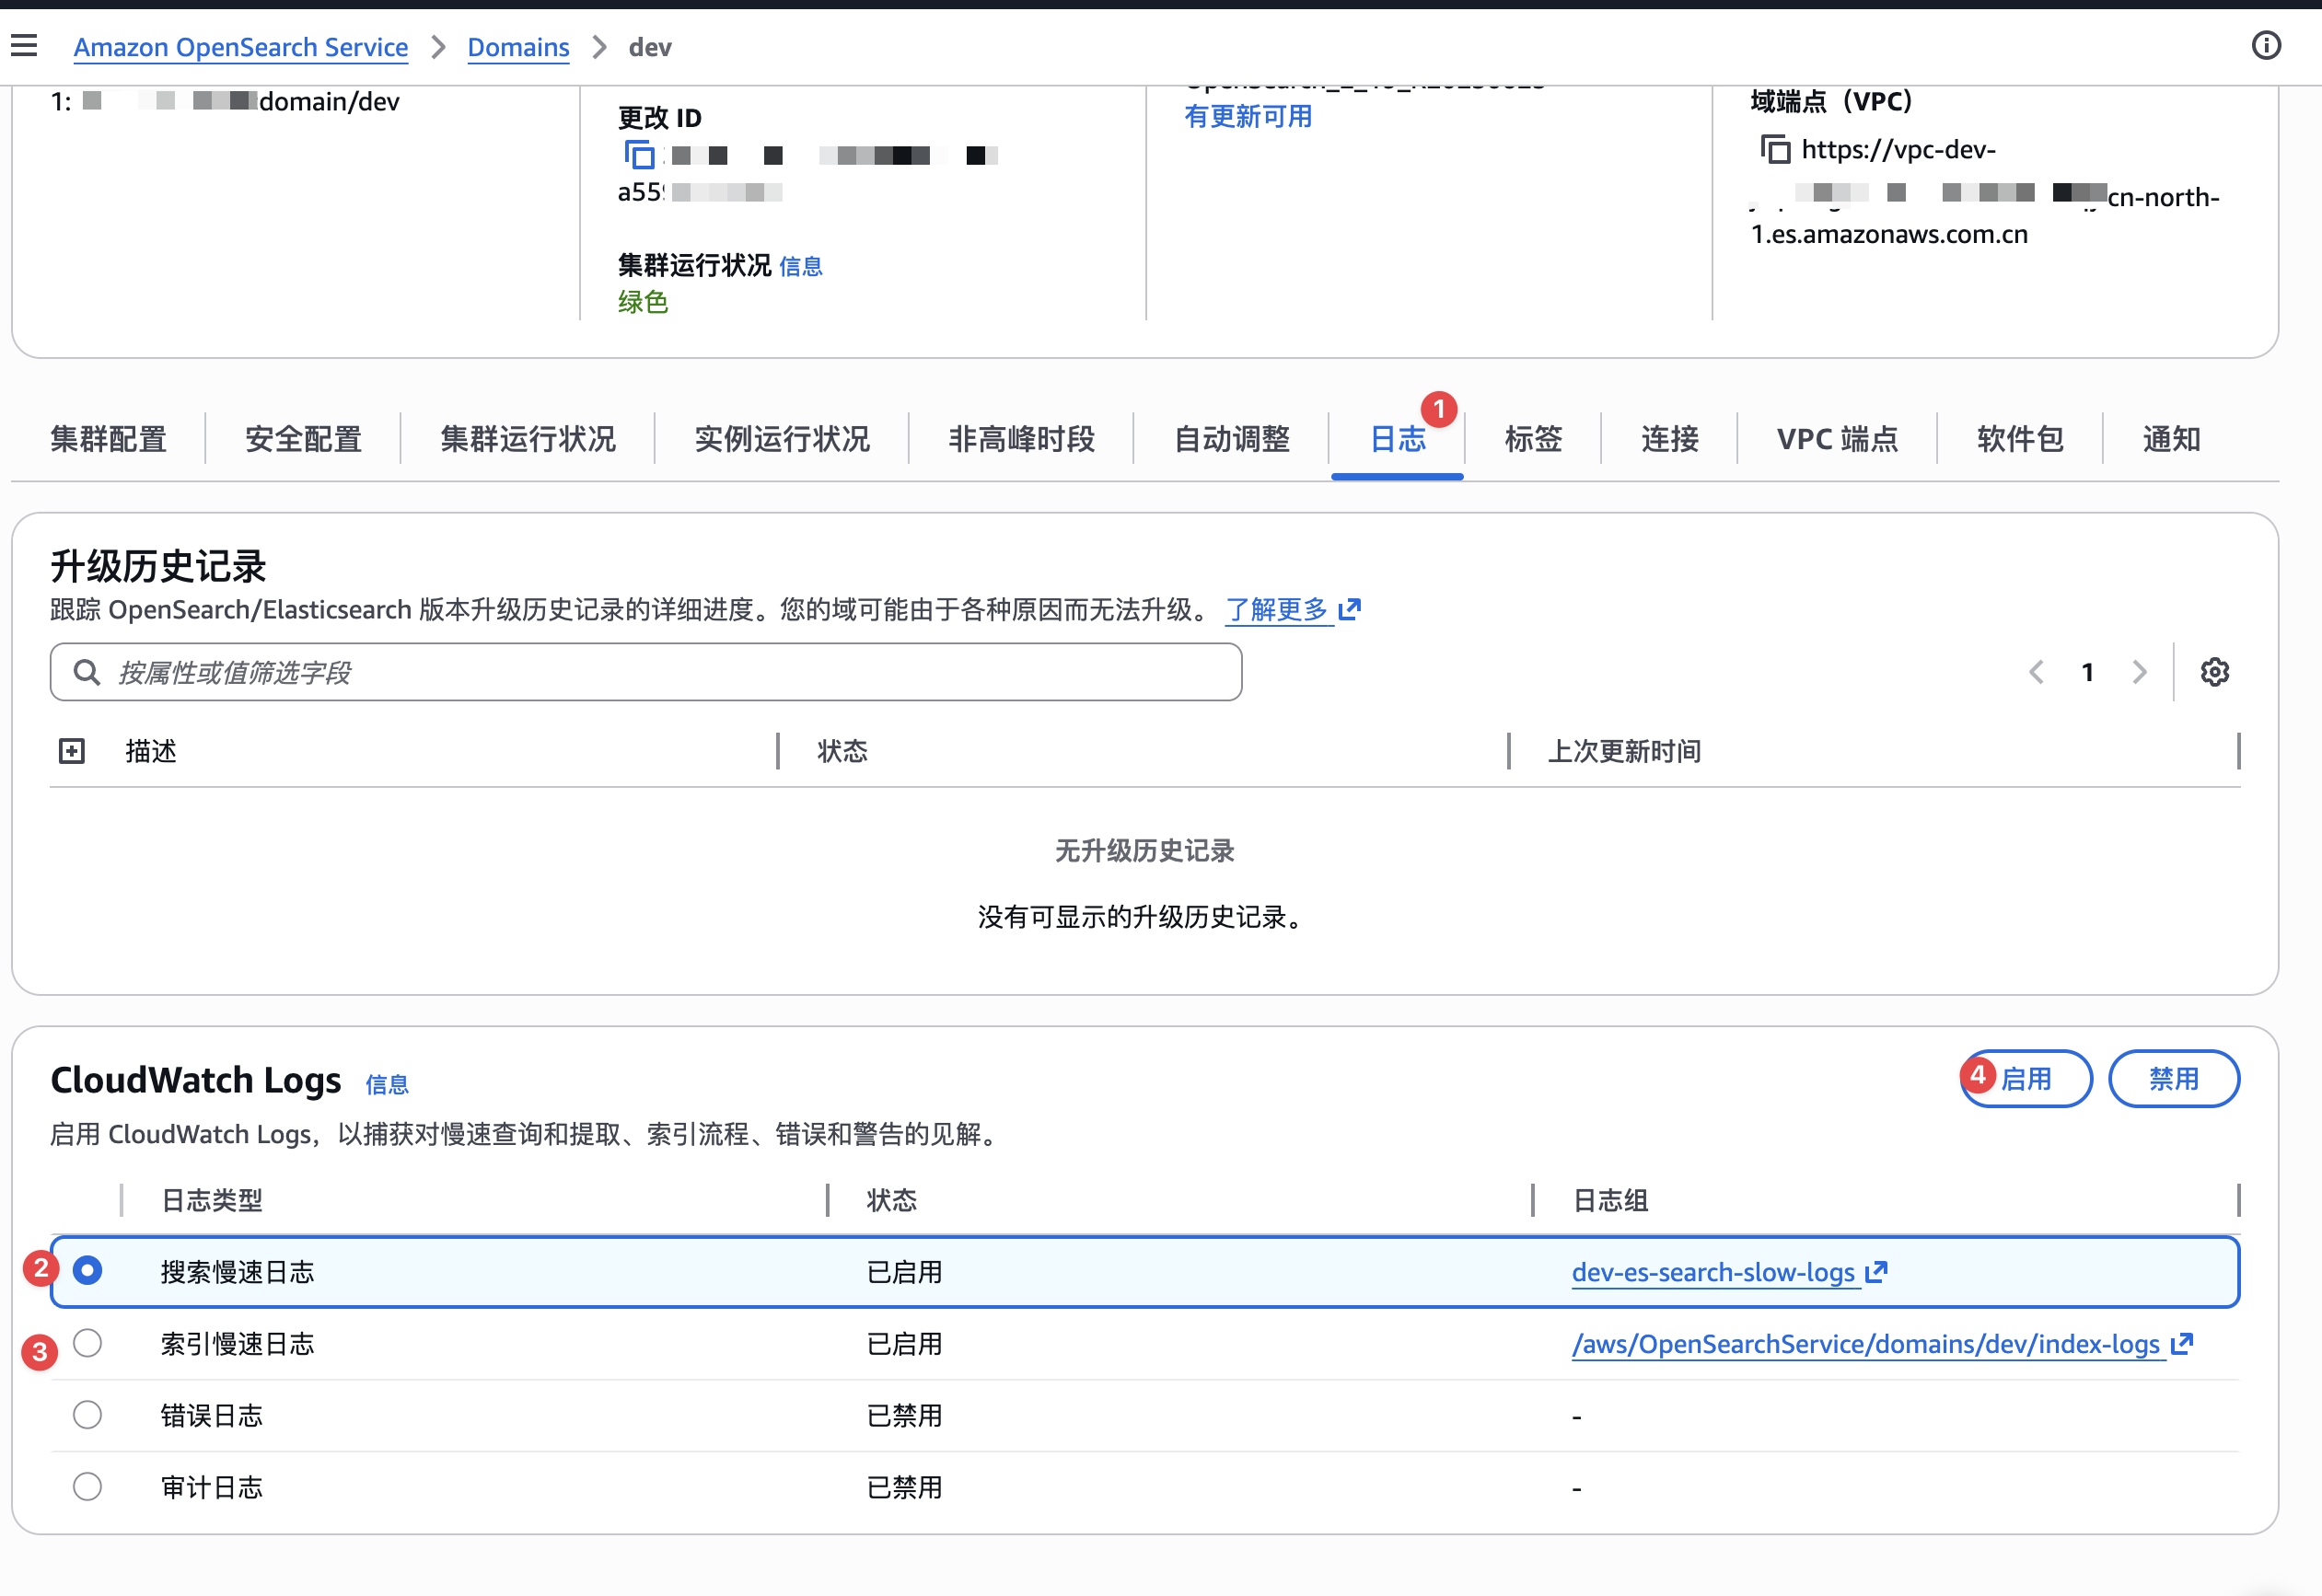Select the 错误日志 radio button
Viewport: 2322px width, 1596px height.
coord(88,1415)
